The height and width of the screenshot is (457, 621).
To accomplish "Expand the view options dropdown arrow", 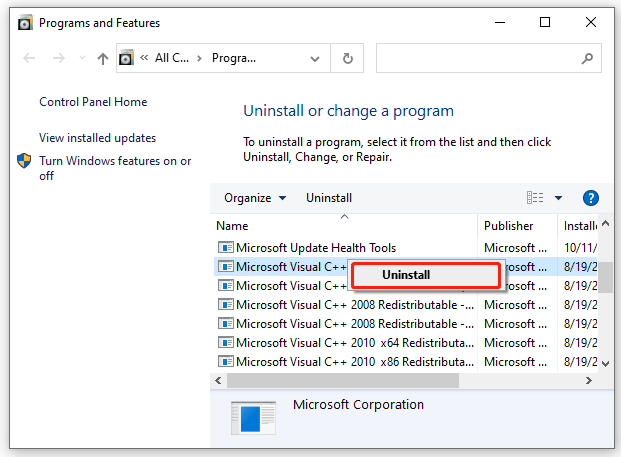I will 558,198.
